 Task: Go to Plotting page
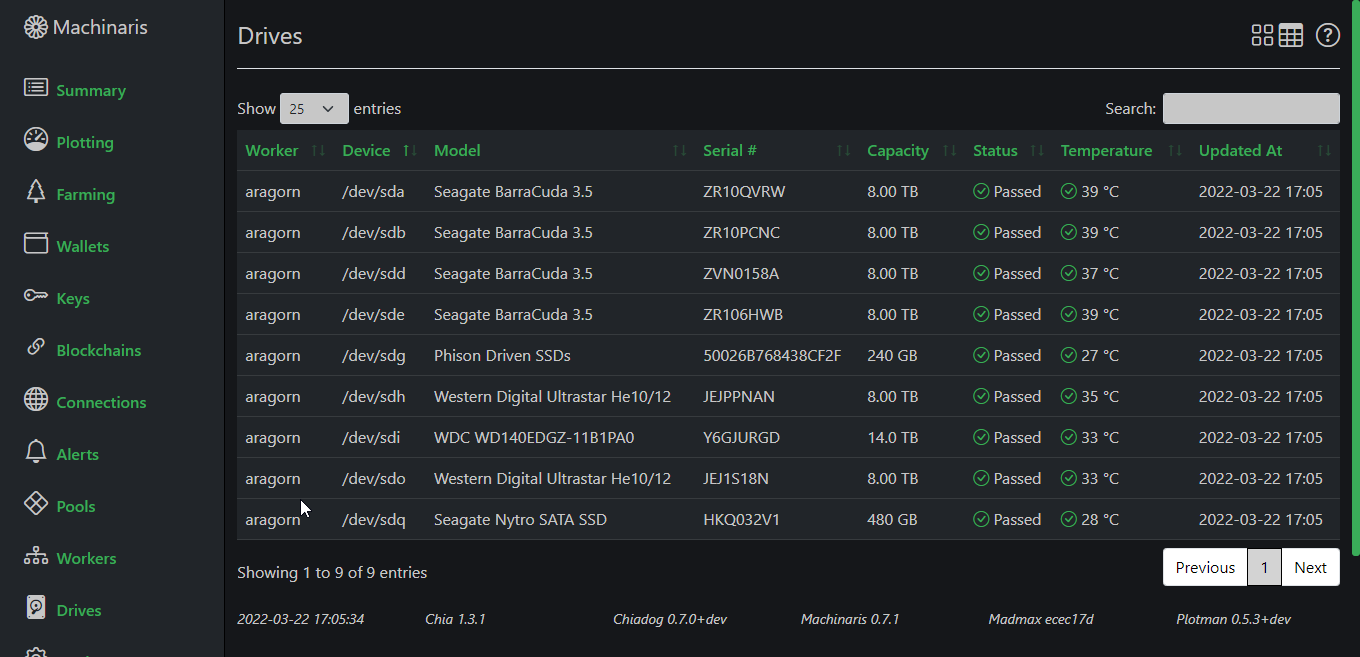tap(85, 142)
